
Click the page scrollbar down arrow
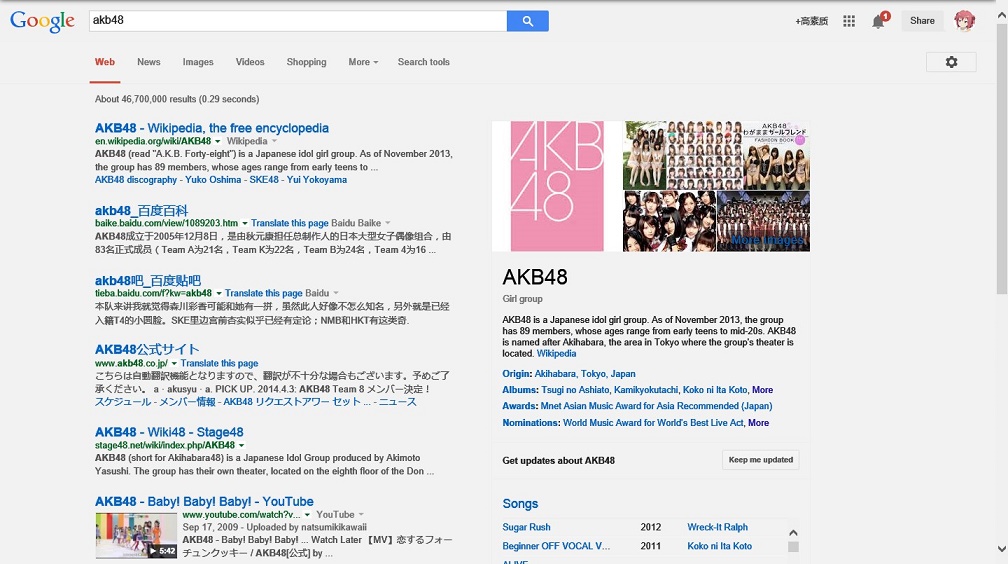[1002, 549]
